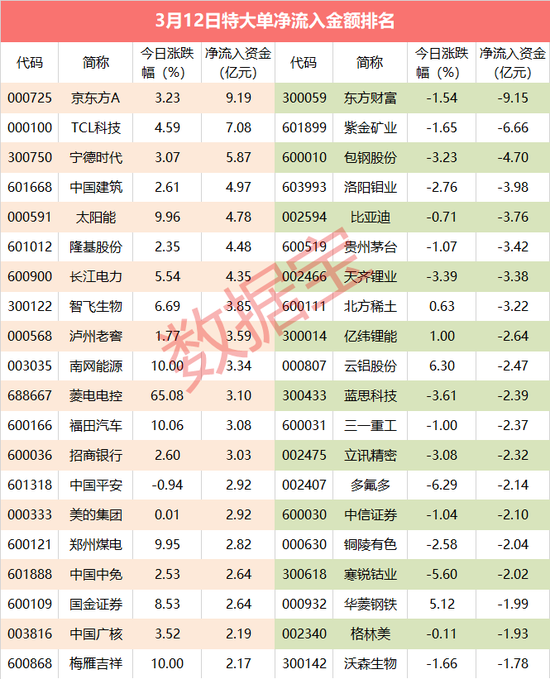Select the -0.94 percent change value
Viewport: 550px width, 679px height.
tap(167, 485)
